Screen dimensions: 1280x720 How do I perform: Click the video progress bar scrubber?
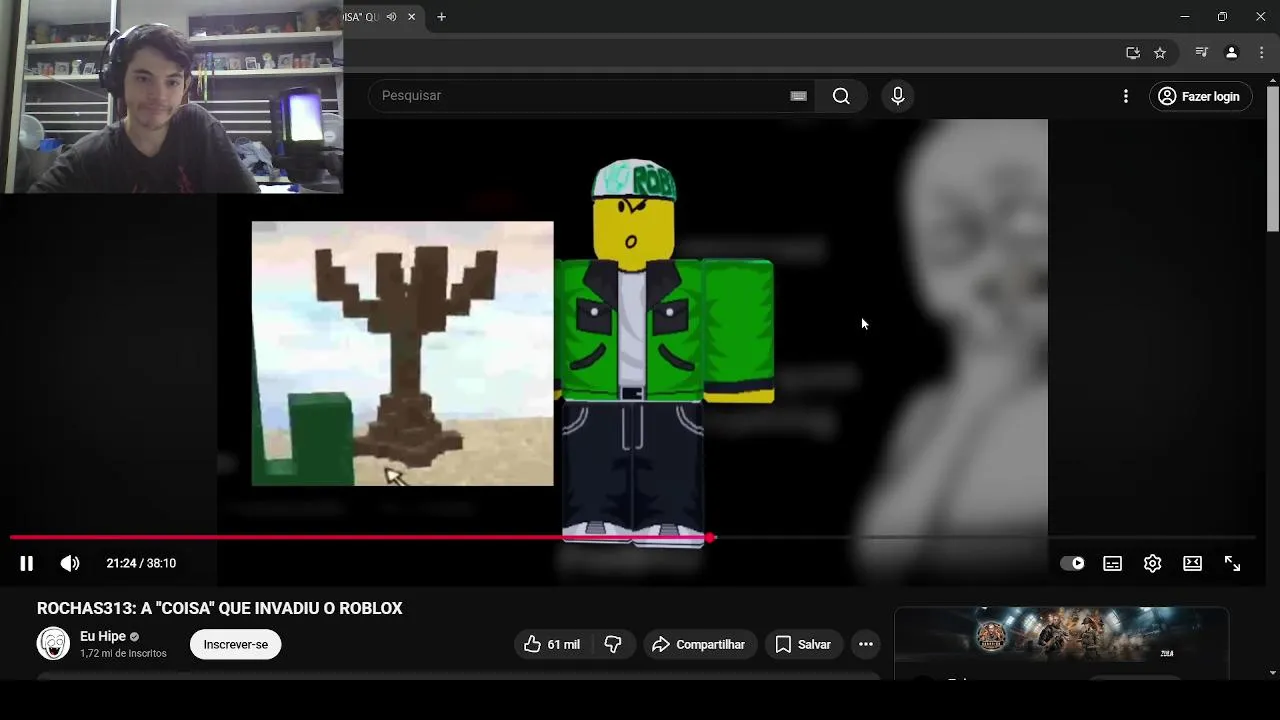(x=710, y=538)
